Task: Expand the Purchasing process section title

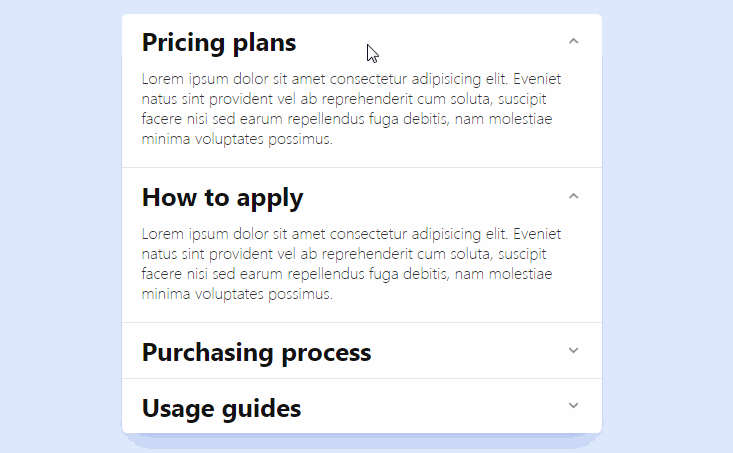Action: point(256,352)
